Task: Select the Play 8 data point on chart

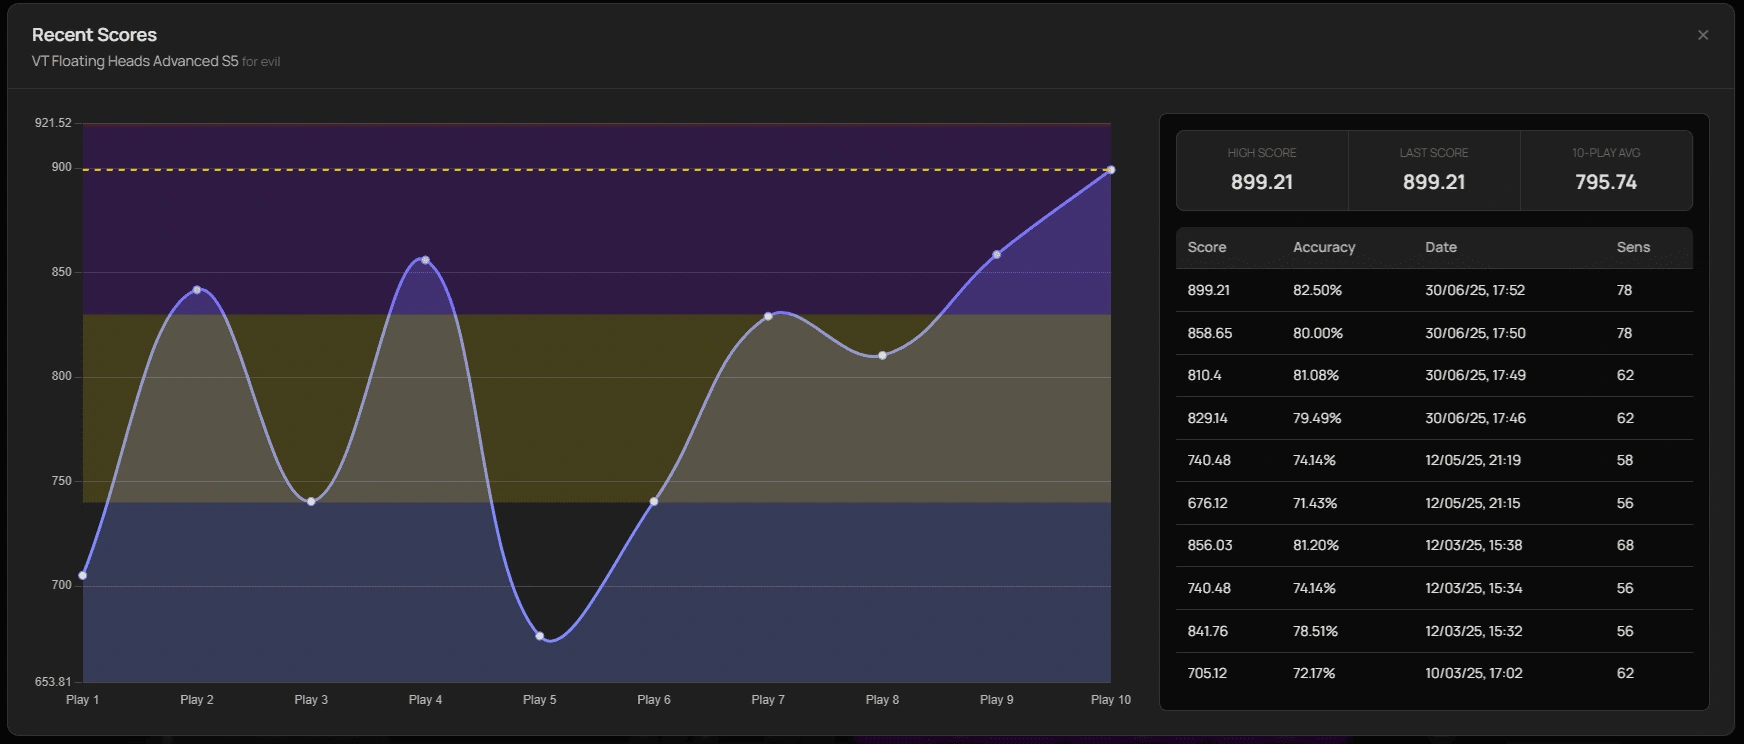Action: tap(882, 355)
